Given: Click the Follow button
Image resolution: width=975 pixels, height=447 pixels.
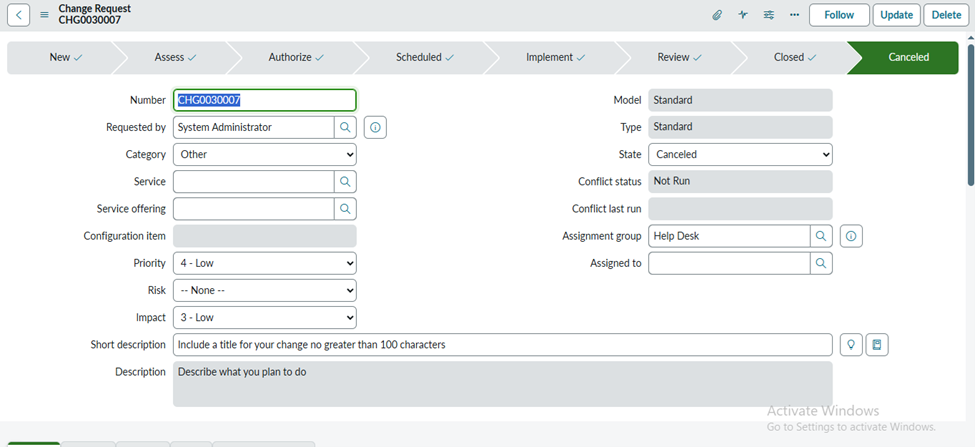Looking at the screenshot, I should [x=838, y=15].
